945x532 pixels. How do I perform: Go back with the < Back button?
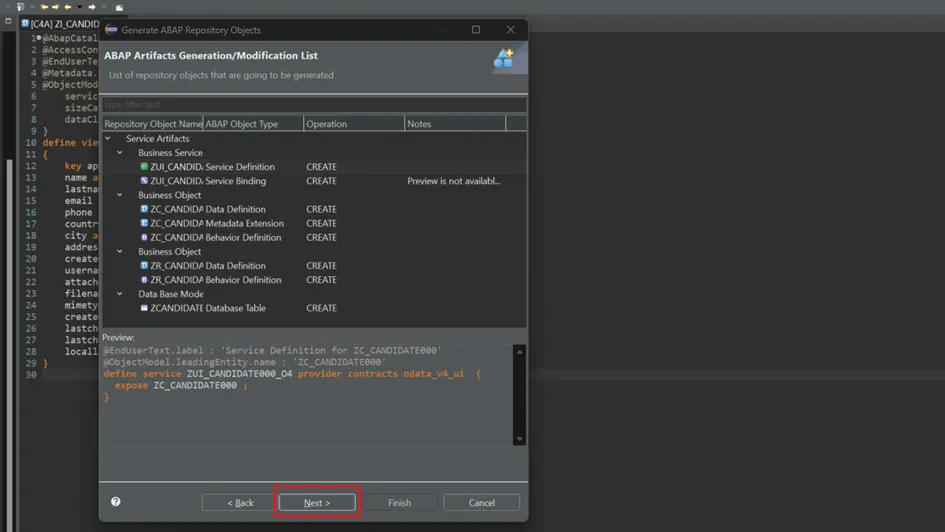pos(240,503)
